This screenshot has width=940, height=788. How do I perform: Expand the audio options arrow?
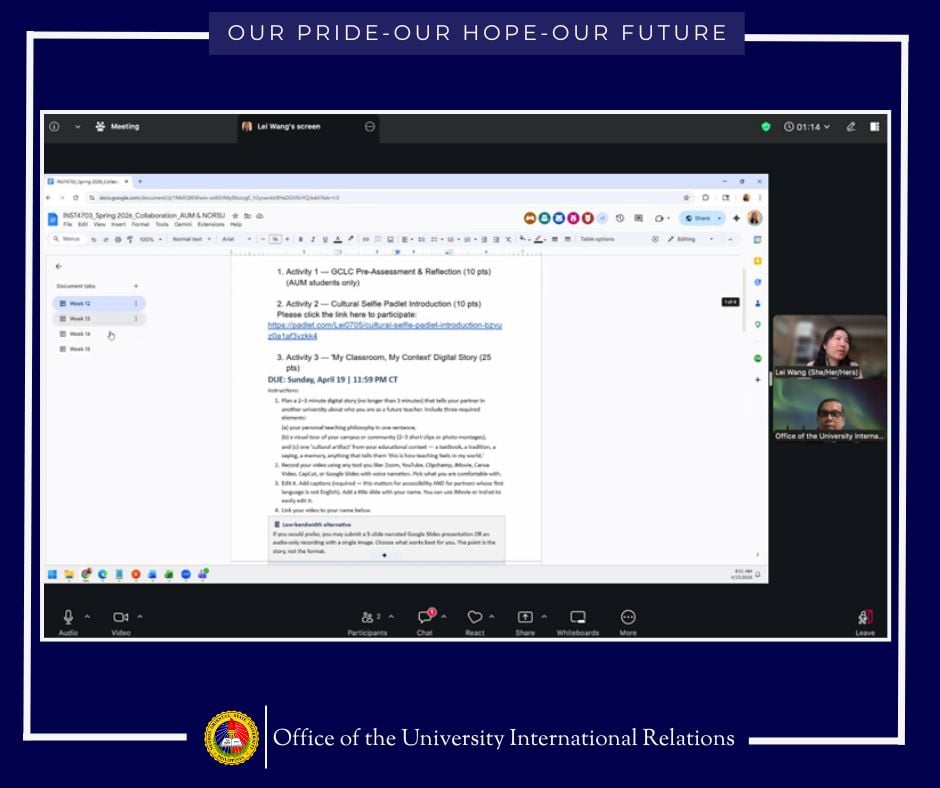(87, 617)
